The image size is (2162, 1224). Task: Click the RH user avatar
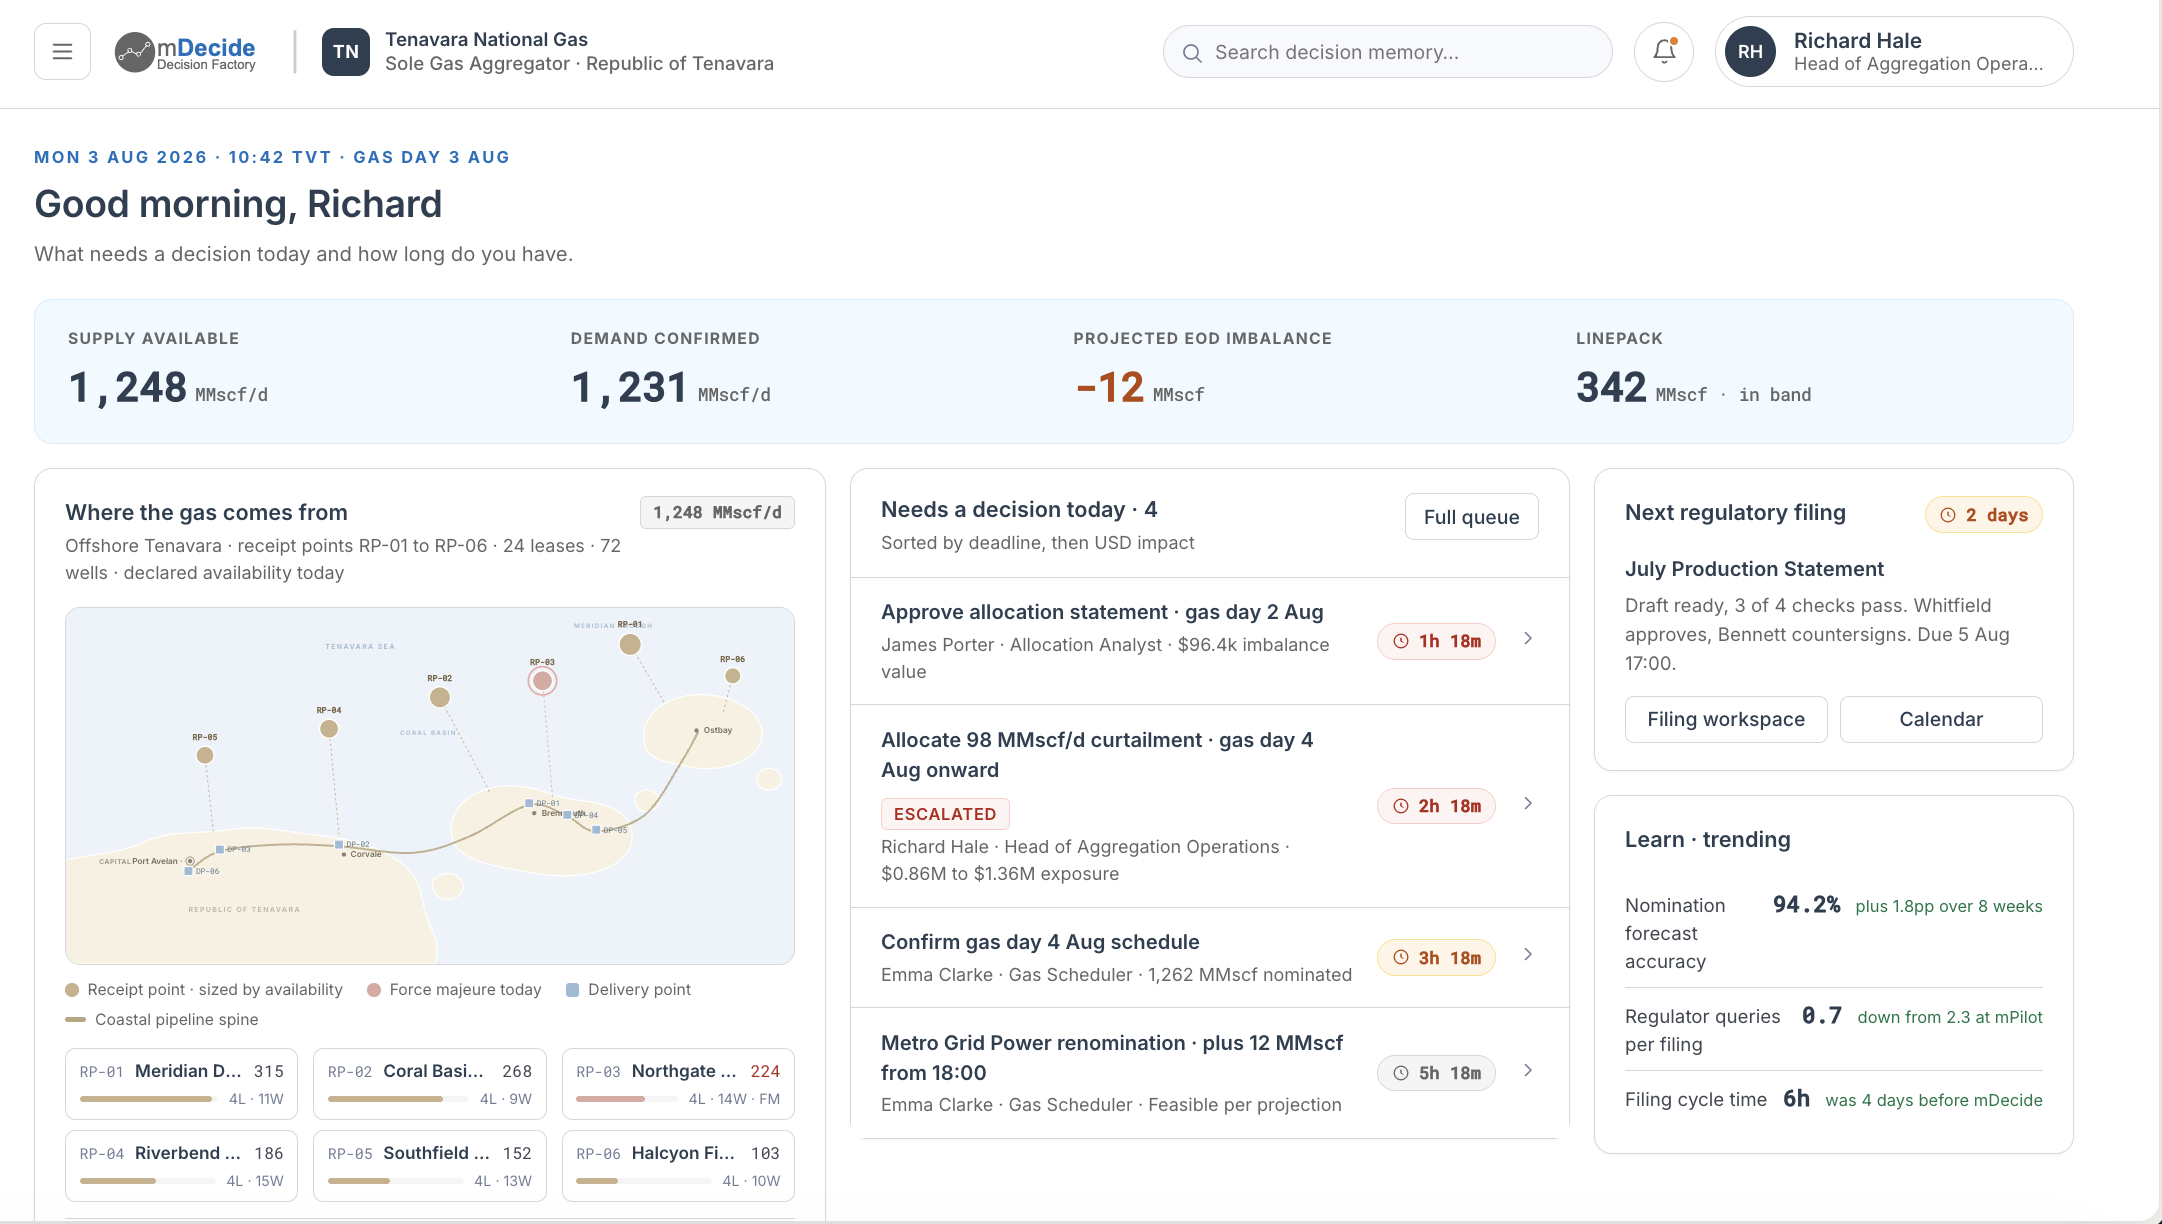pyautogui.click(x=1750, y=52)
